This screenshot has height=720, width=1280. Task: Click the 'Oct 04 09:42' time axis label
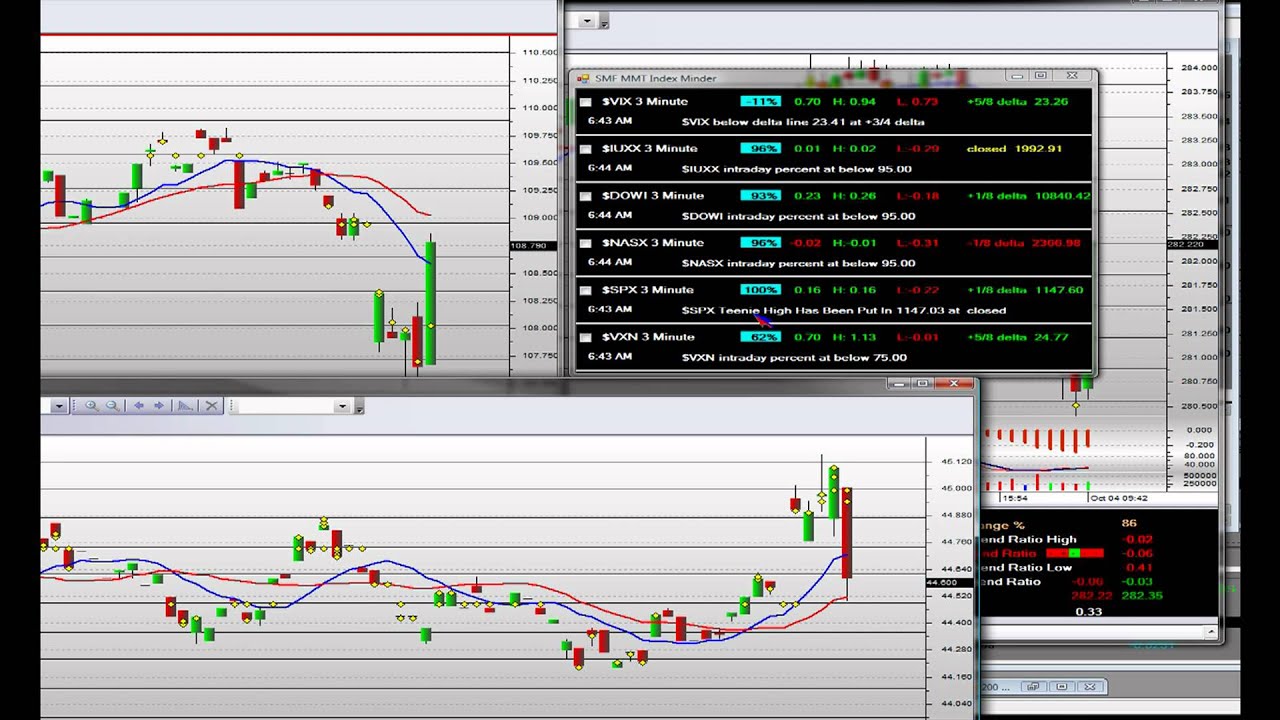pyautogui.click(x=1119, y=498)
